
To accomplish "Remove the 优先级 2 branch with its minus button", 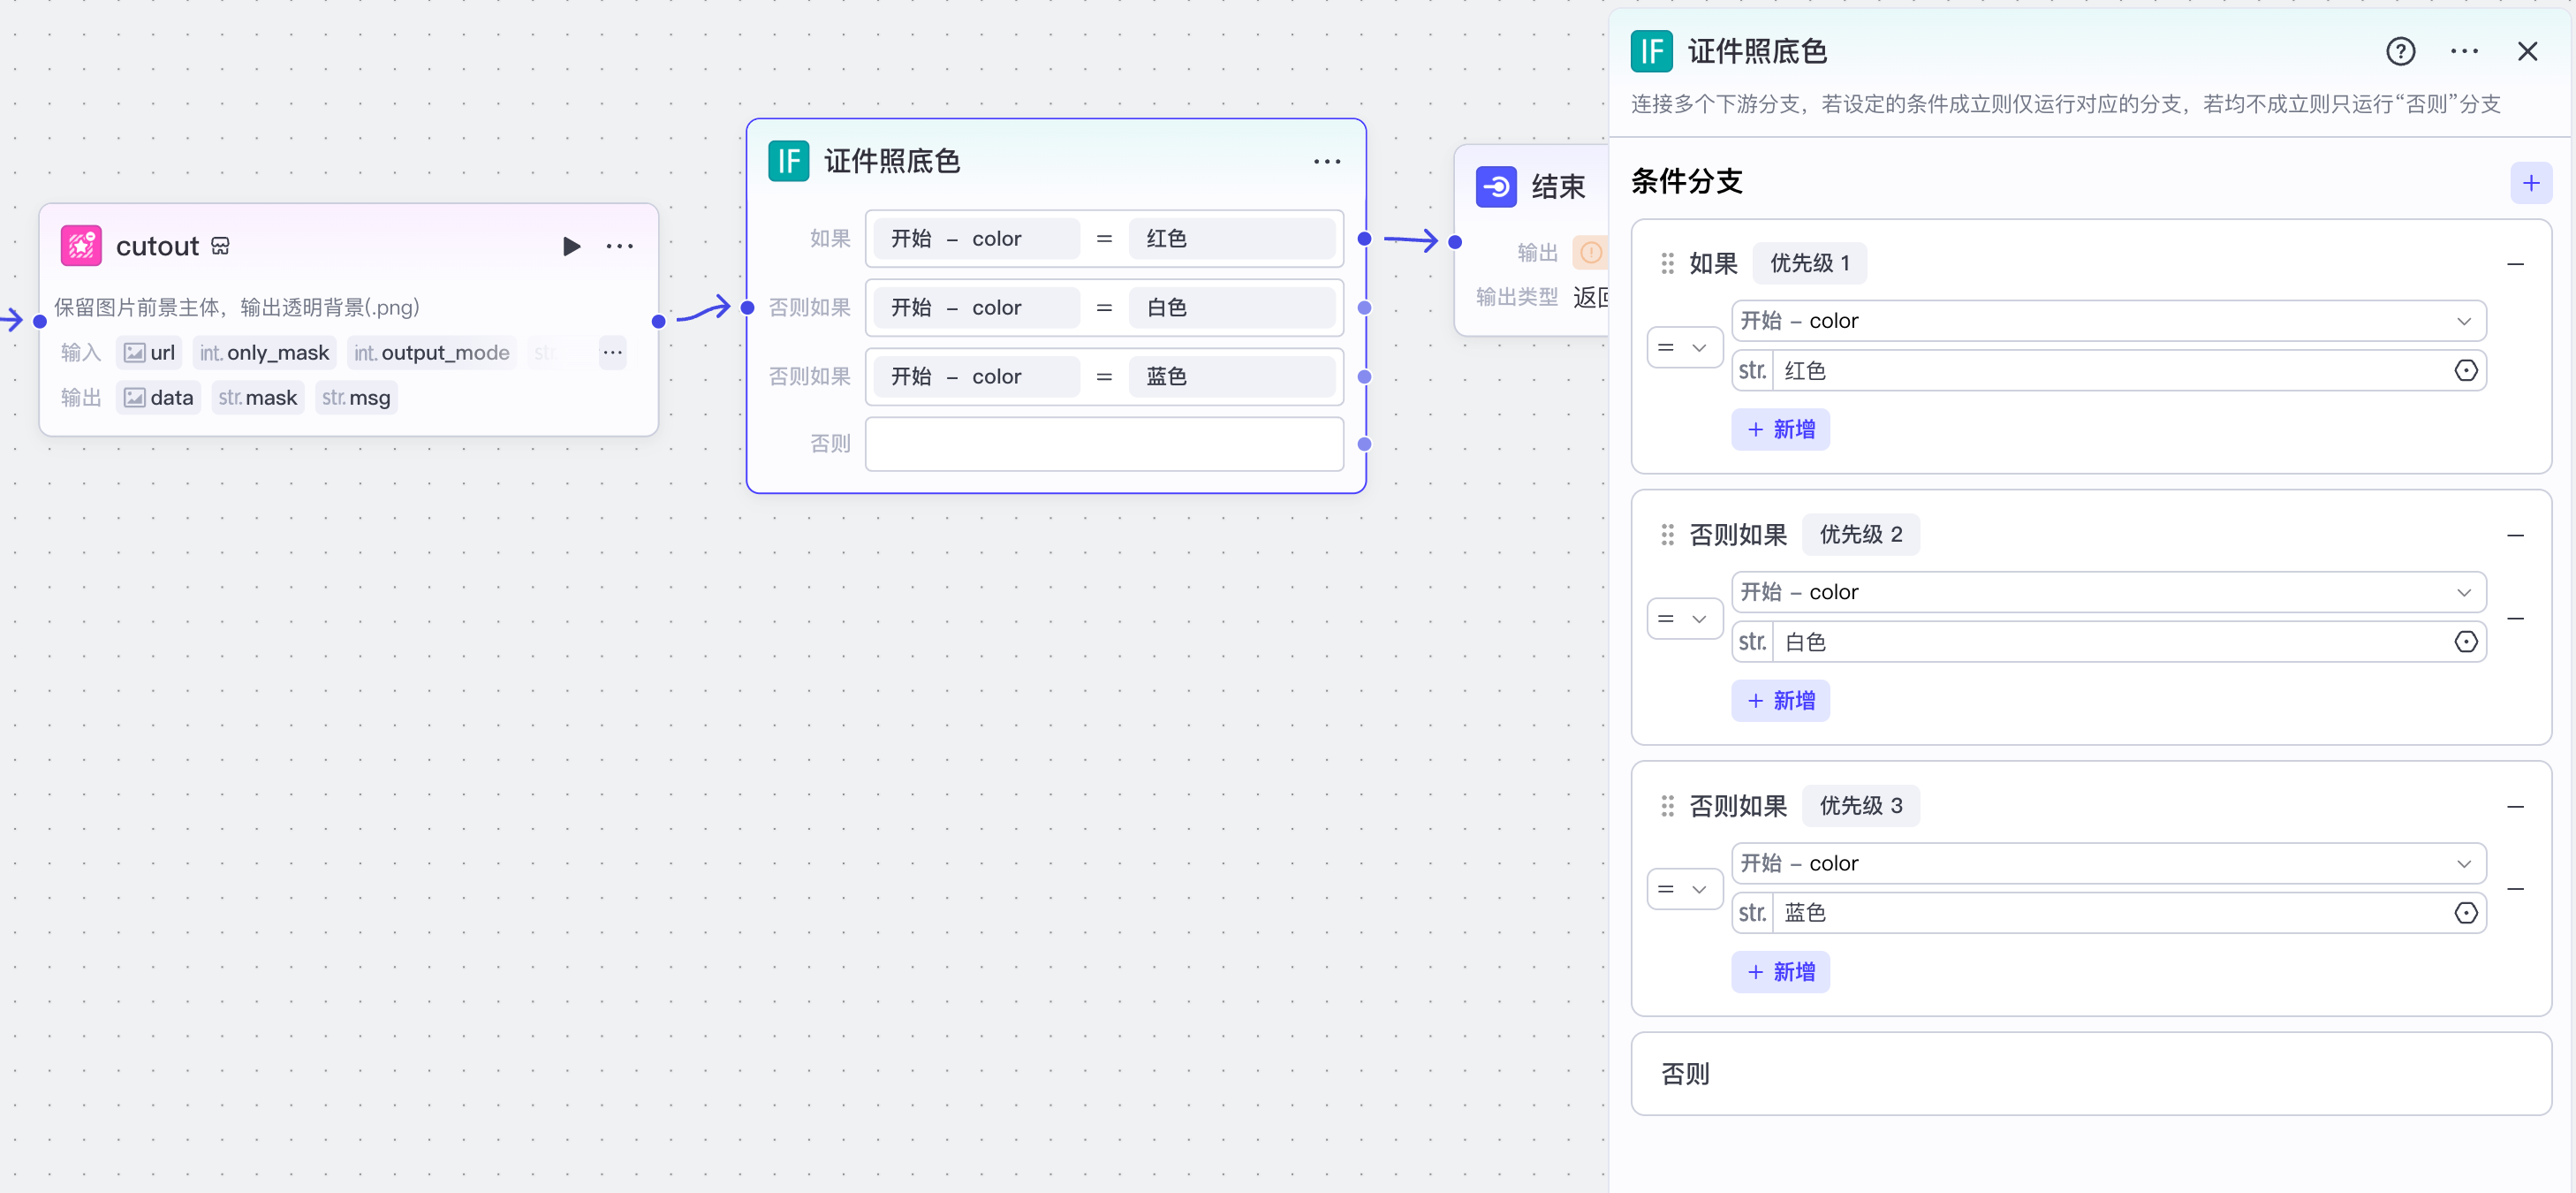I will pos(2517,534).
